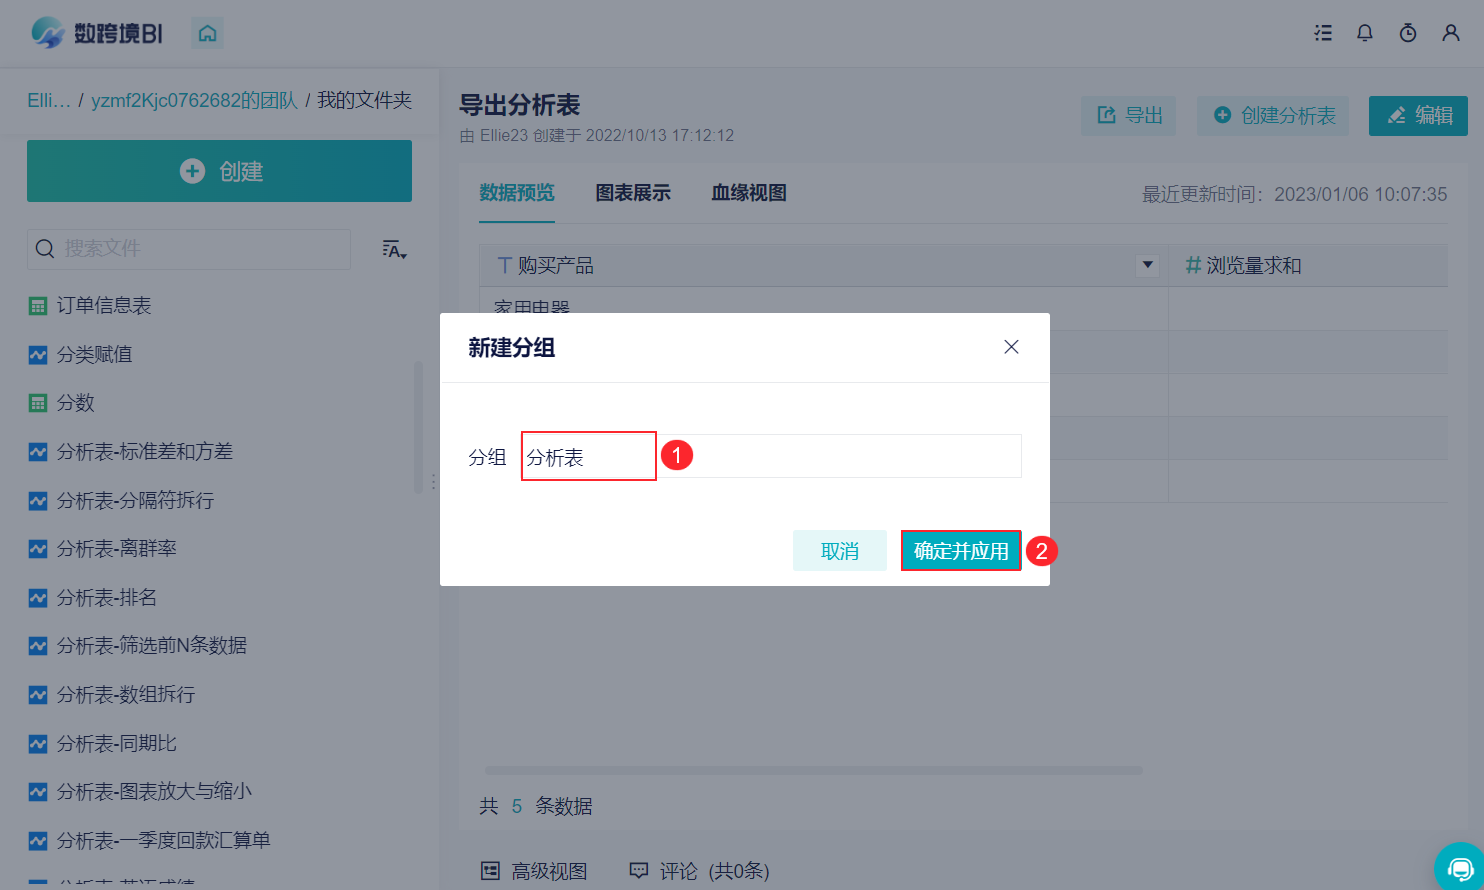Click the 分析表-标准差和方差 chart icon
The height and width of the screenshot is (890, 1484).
tap(38, 452)
